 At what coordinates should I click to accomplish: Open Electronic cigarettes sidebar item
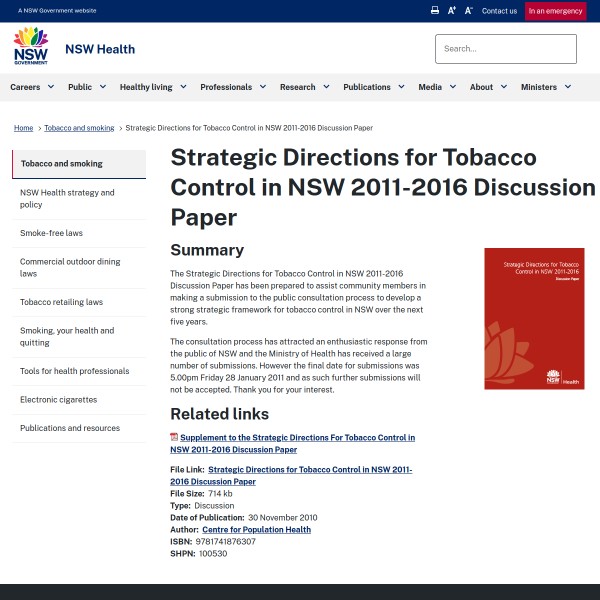(59, 399)
